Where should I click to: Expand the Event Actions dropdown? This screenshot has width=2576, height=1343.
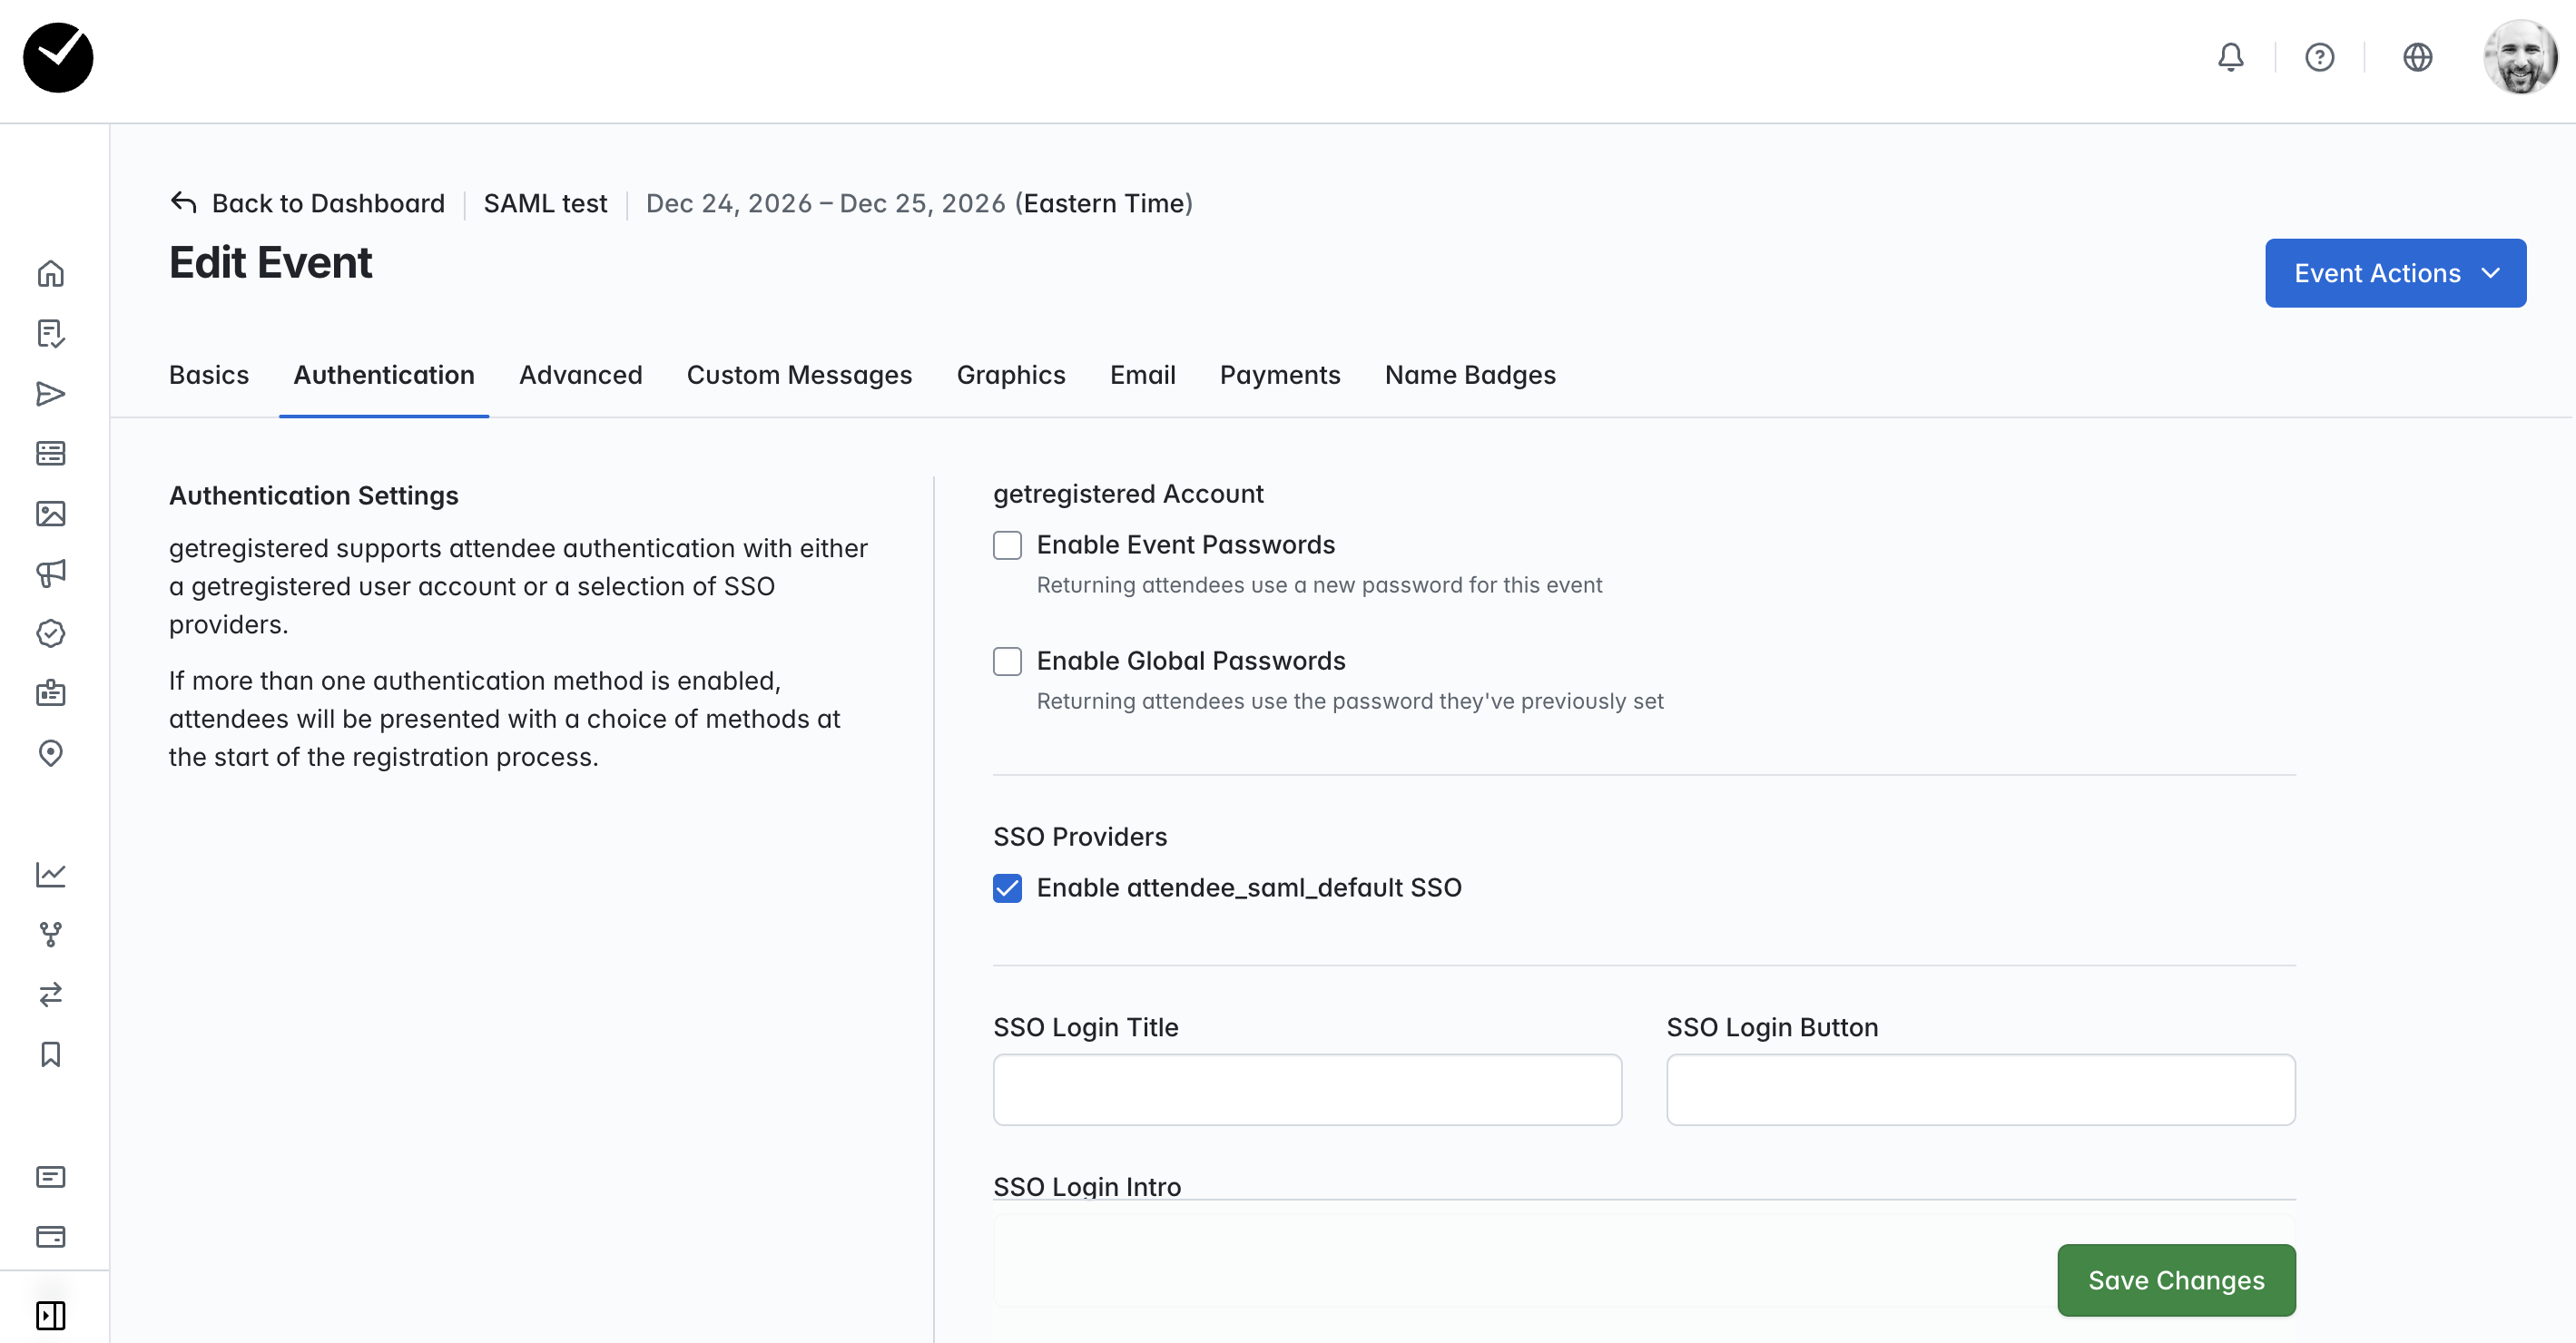pyautogui.click(x=2395, y=273)
